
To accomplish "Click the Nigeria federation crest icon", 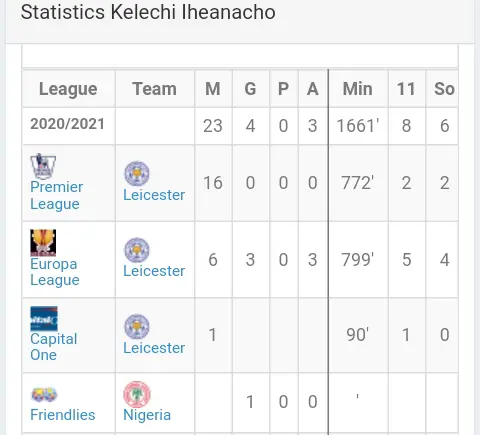I will 137,394.
